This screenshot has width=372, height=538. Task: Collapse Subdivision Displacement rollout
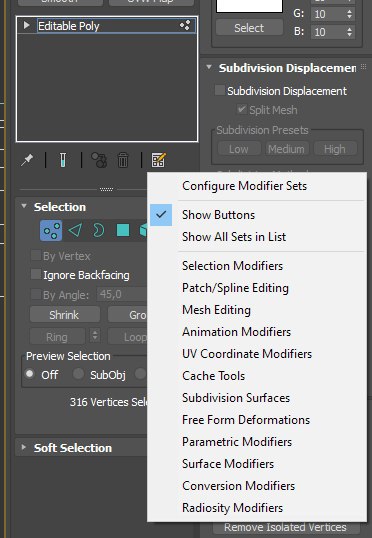(x=209, y=67)
